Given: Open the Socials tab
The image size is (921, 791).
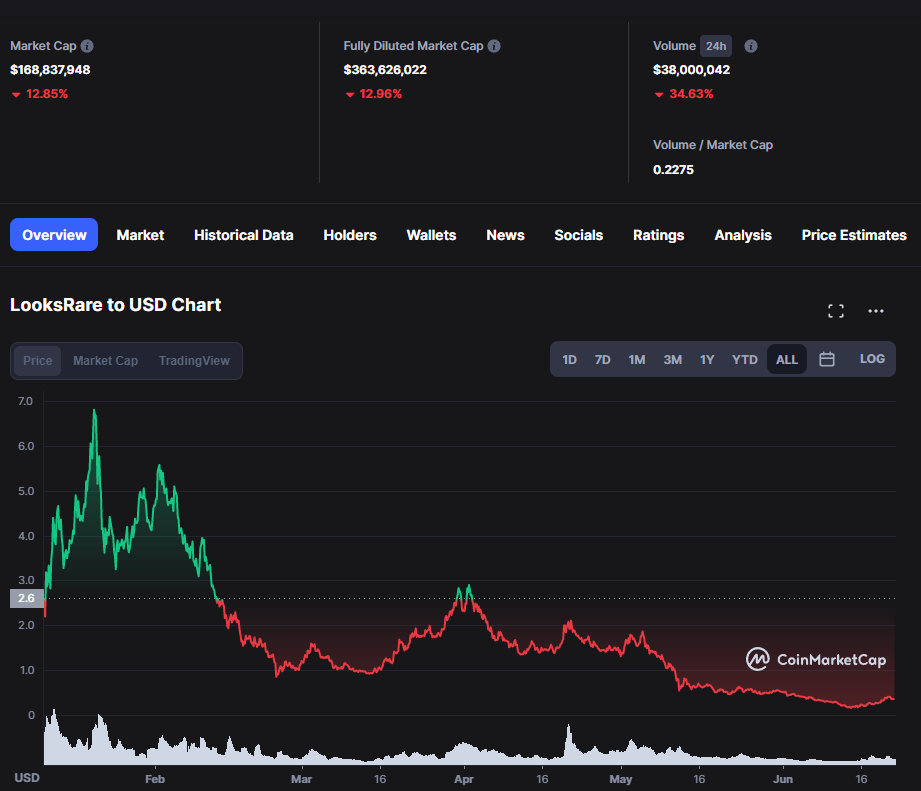Looking at the screenshot, I should 579,235.
